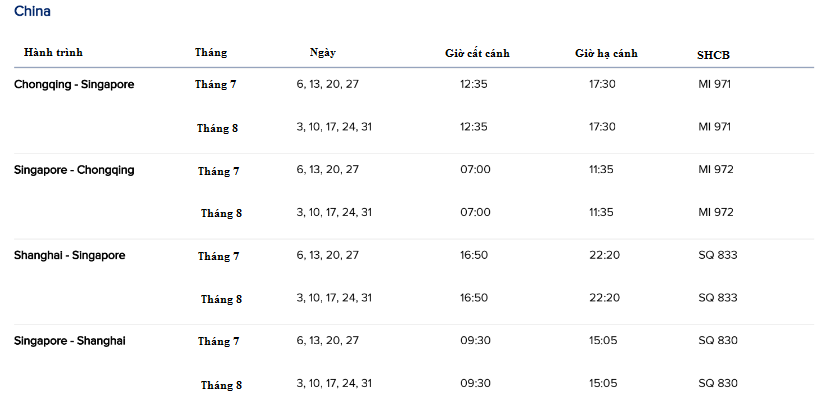Screen dimensions: 825x415
Task: Select the Chongqing - Singapore route
Action: pos(74,85)
